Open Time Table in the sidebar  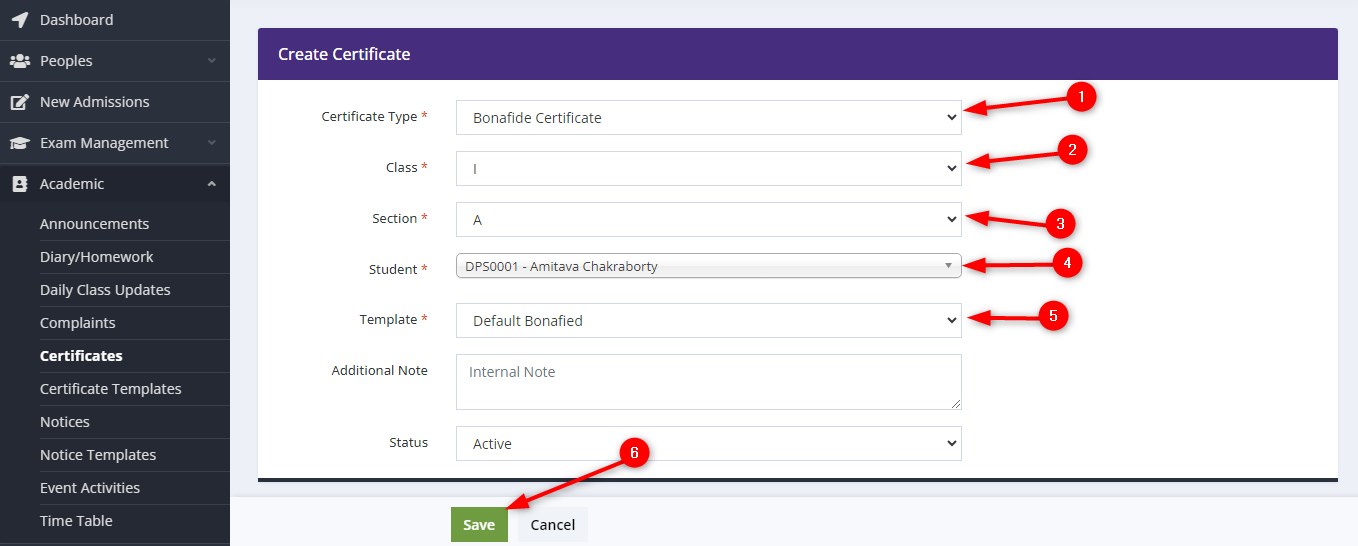(76, 521)
